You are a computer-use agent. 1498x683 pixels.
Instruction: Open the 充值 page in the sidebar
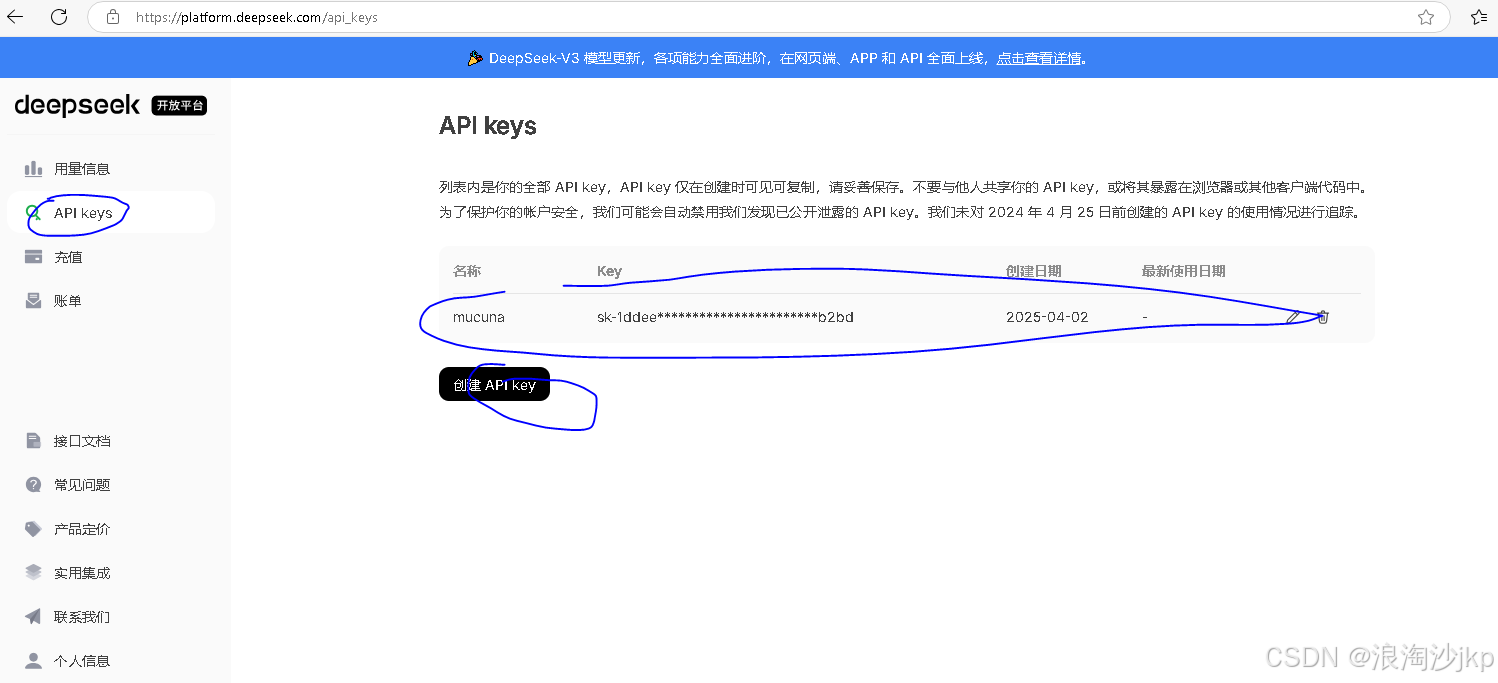coord(68,257)
